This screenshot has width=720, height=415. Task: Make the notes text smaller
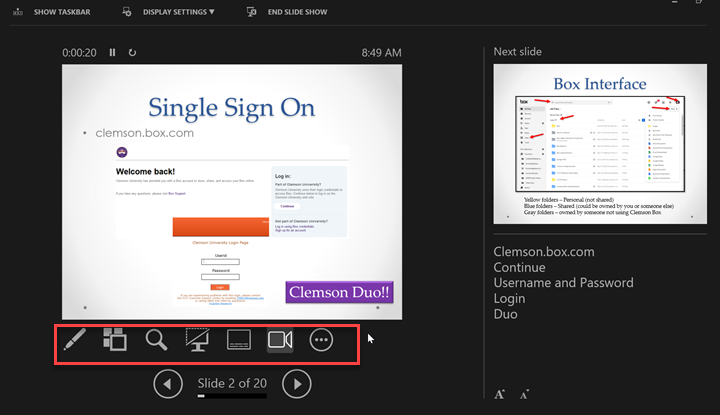coord(524,394)
